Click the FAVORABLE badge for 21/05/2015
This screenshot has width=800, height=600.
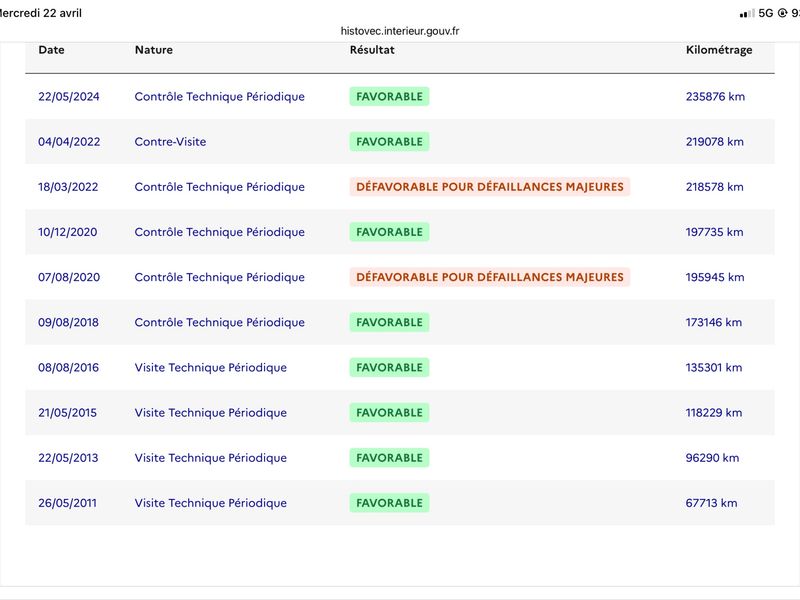389,413
